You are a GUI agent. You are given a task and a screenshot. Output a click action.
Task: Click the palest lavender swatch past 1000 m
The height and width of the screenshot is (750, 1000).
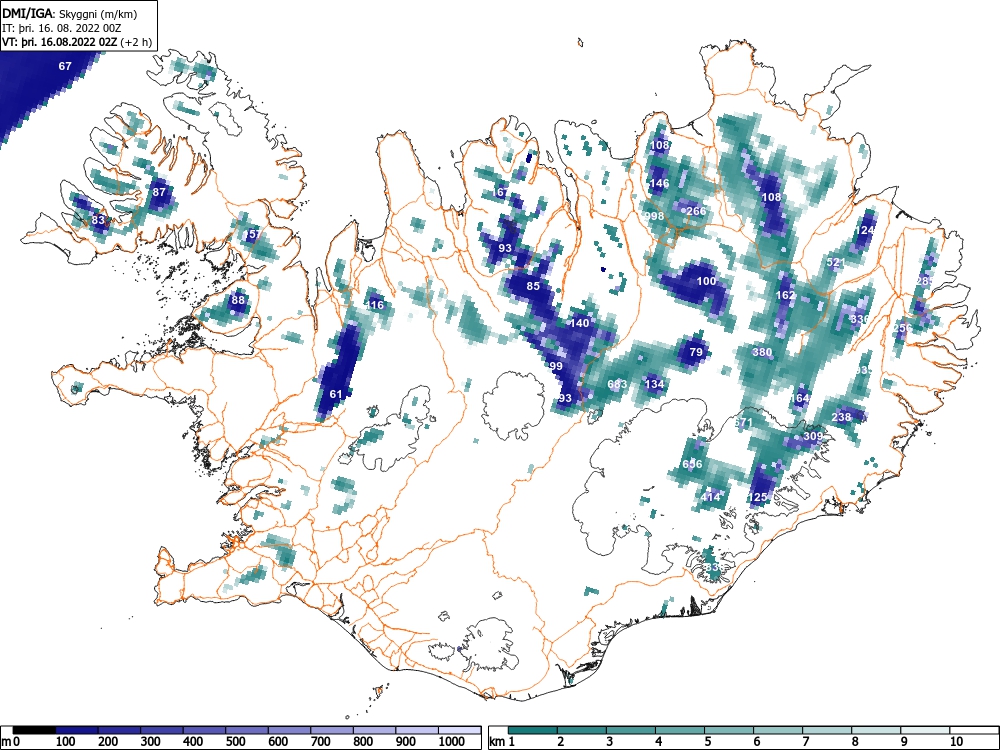coord(460,730)
